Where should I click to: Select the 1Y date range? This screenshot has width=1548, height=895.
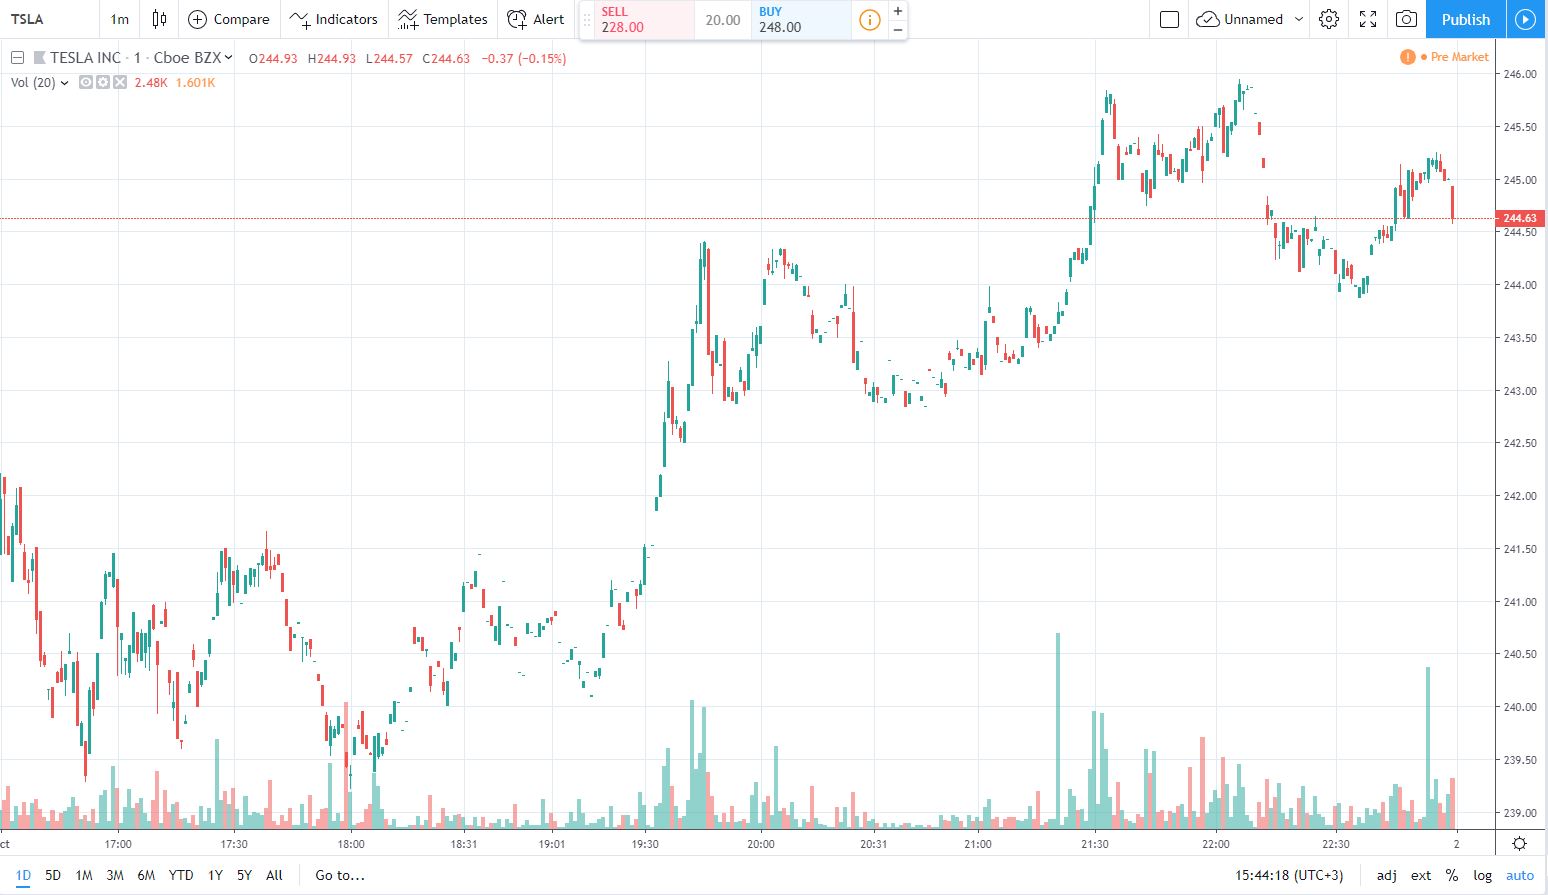[215, 875]
